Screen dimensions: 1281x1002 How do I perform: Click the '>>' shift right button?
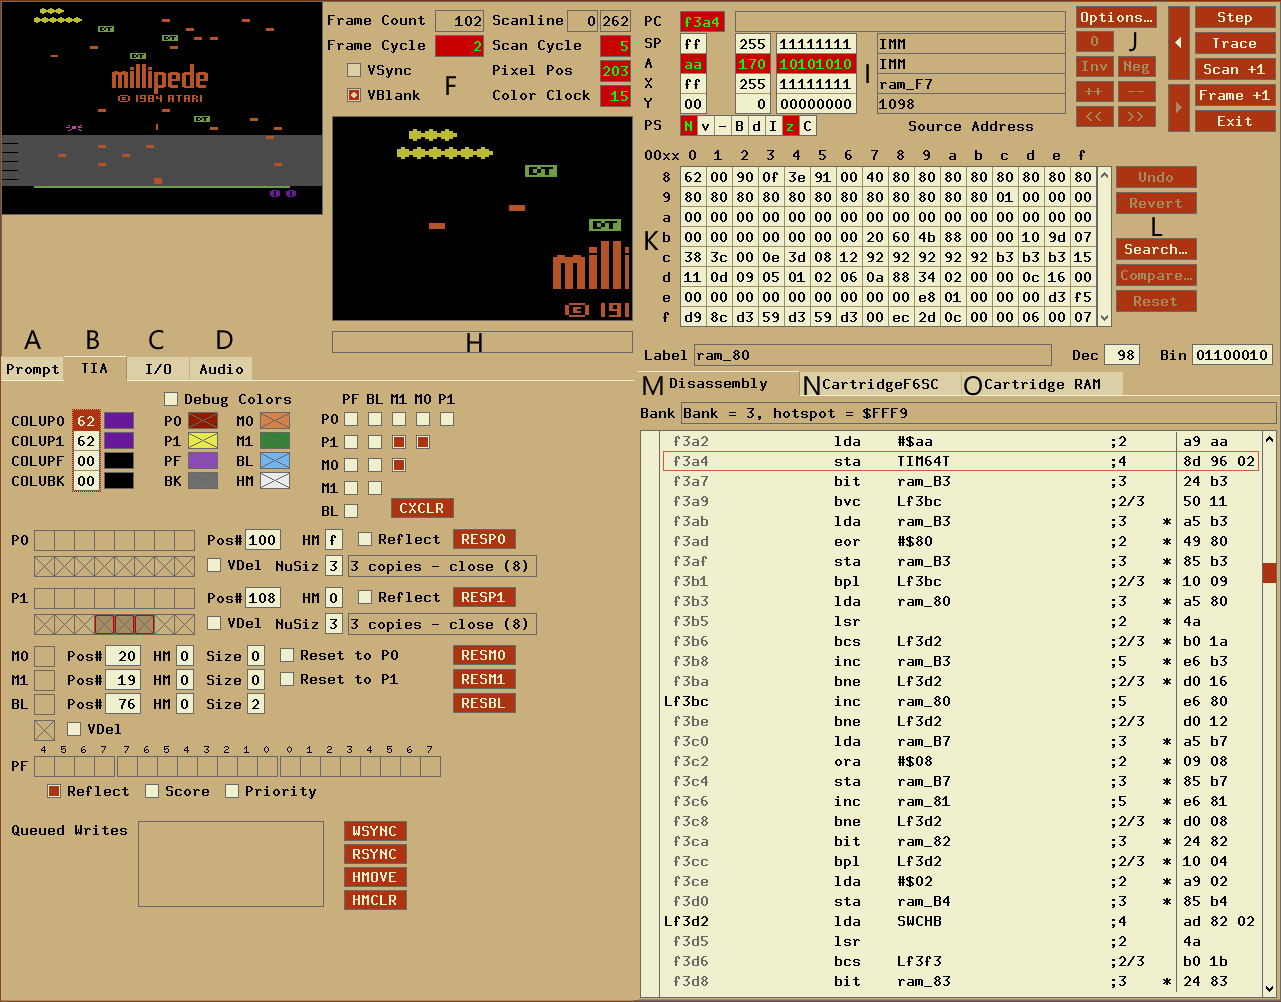tap(1136, 116)
